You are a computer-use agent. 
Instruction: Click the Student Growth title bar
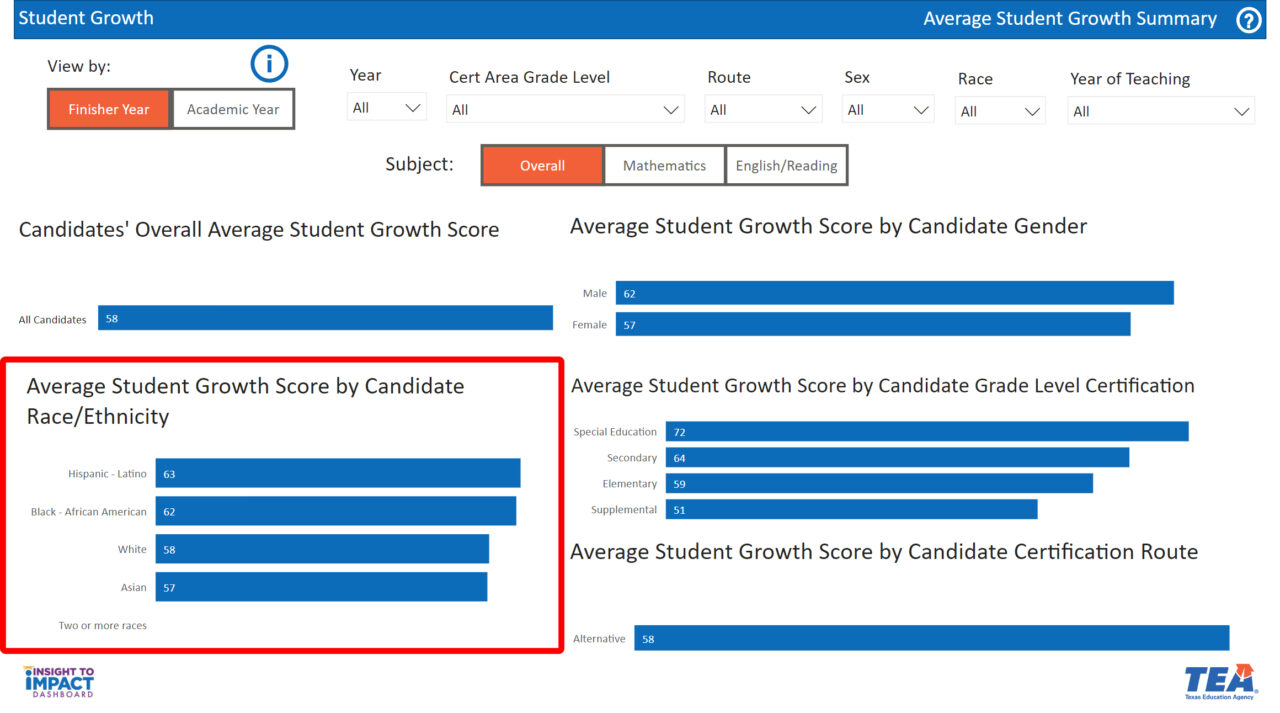(x=86, y=18)
